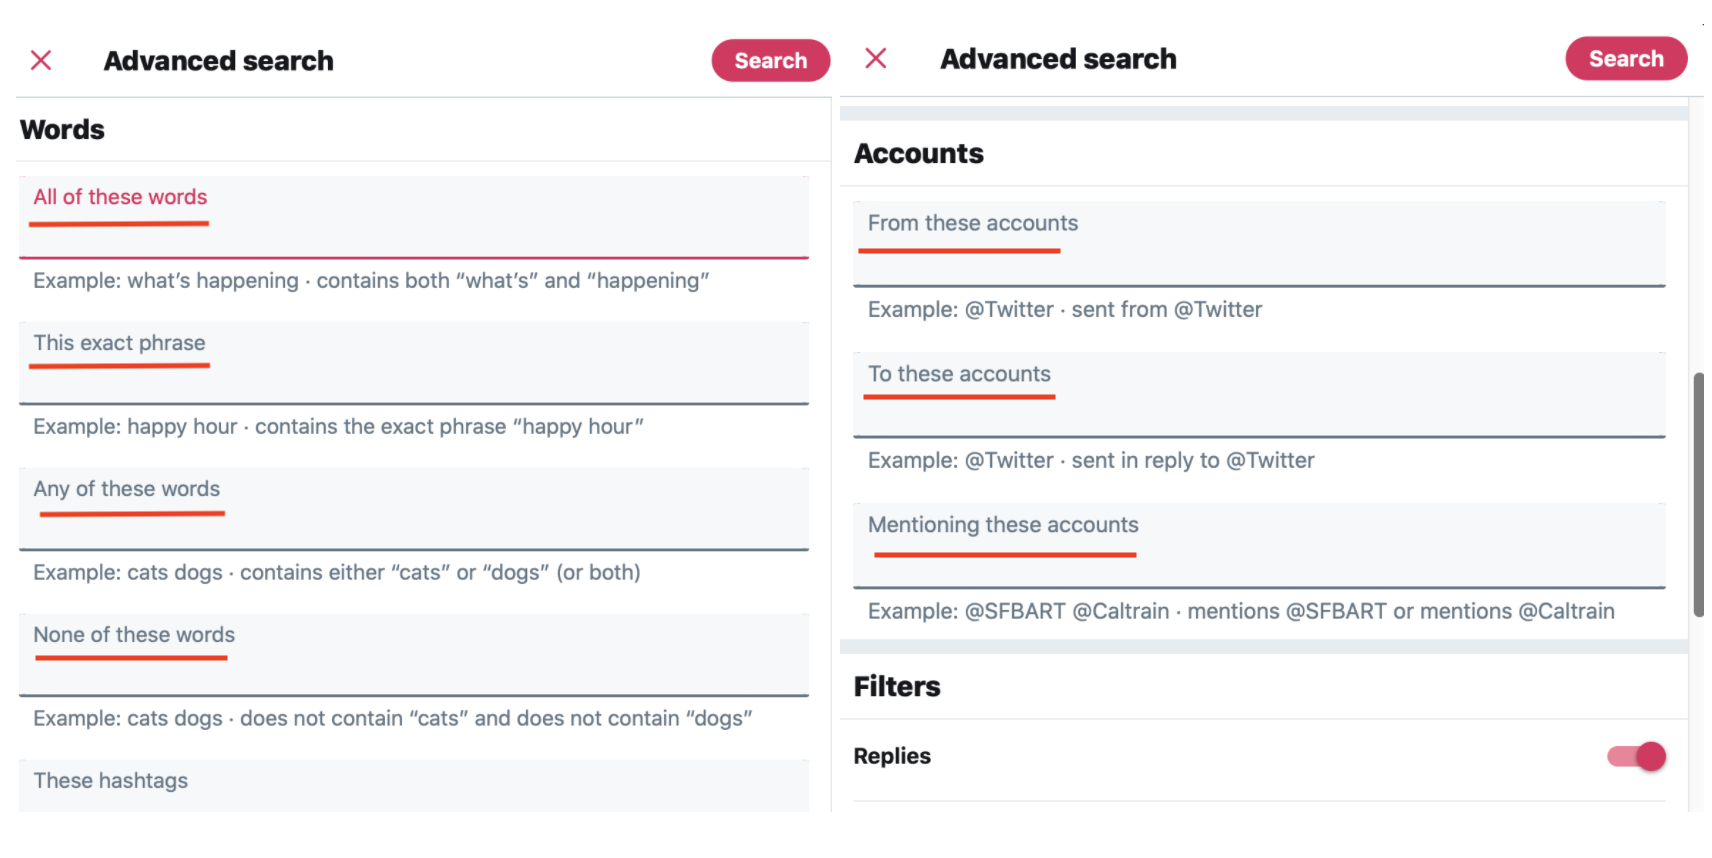1712x858 pixels.
Task: Click into the "This exact phrase" field
Action: click(413, 363)
